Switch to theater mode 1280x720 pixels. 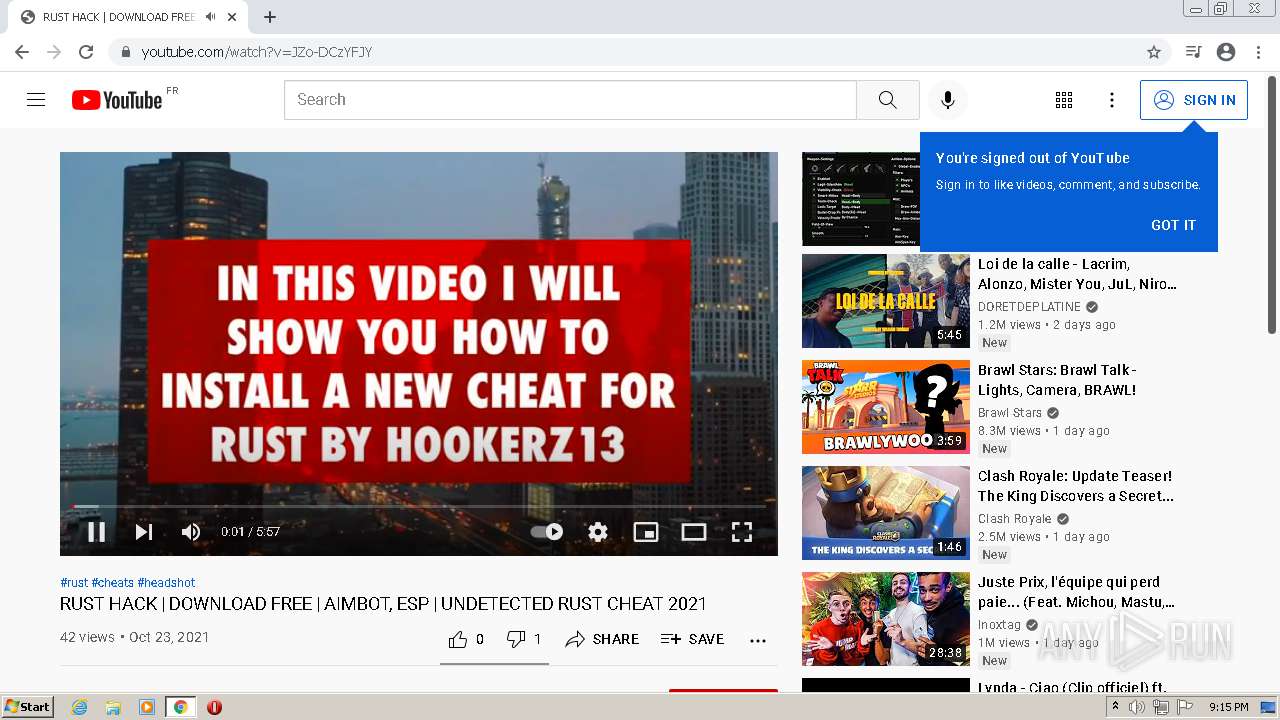(694, 532)
